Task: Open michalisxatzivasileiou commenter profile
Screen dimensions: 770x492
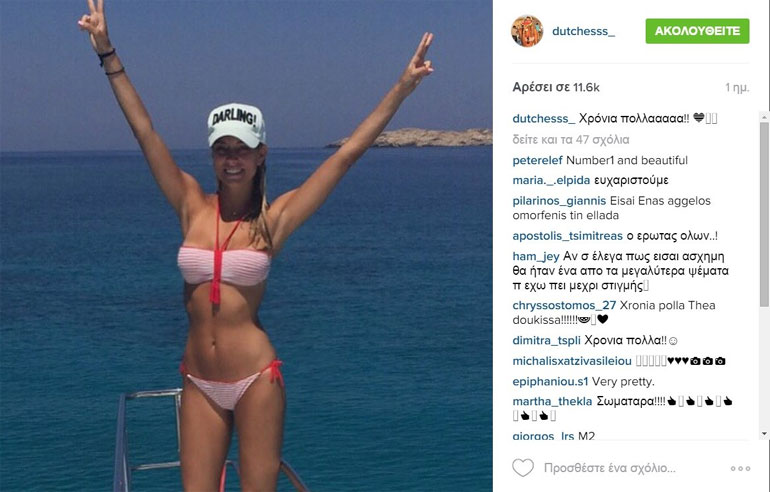Action: click(572, 361)
